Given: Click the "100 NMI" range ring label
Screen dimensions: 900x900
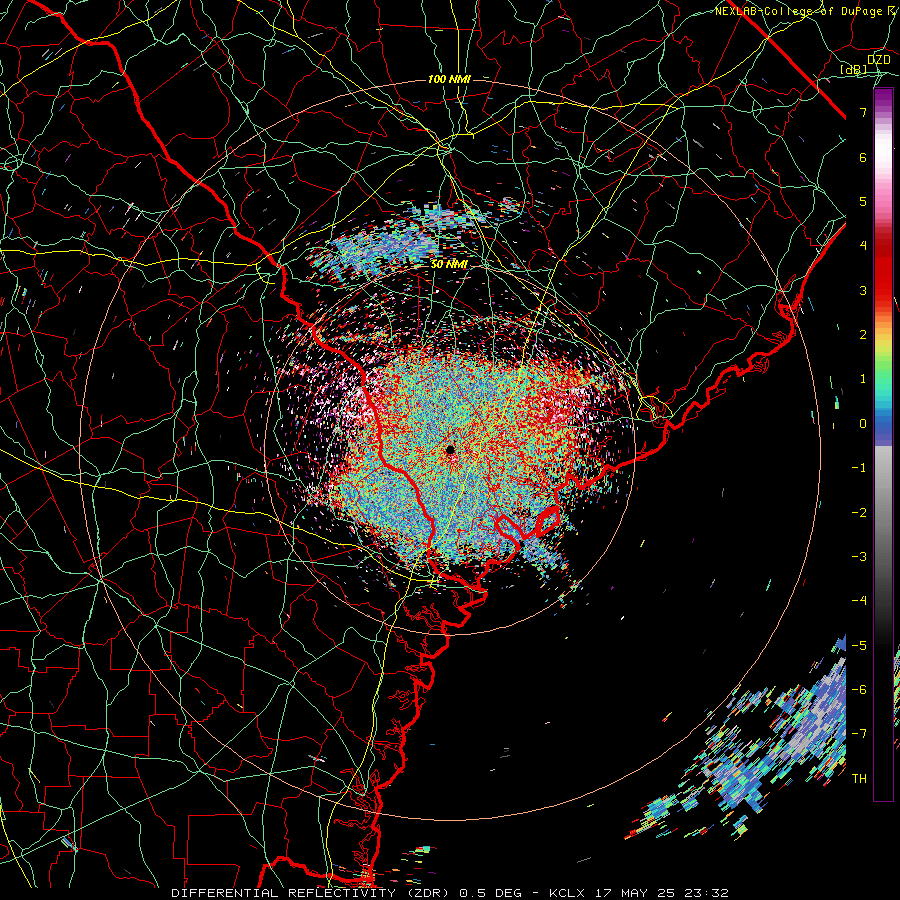Looking at the screenshot, I should pyautogui.click(x=449, y=79).
